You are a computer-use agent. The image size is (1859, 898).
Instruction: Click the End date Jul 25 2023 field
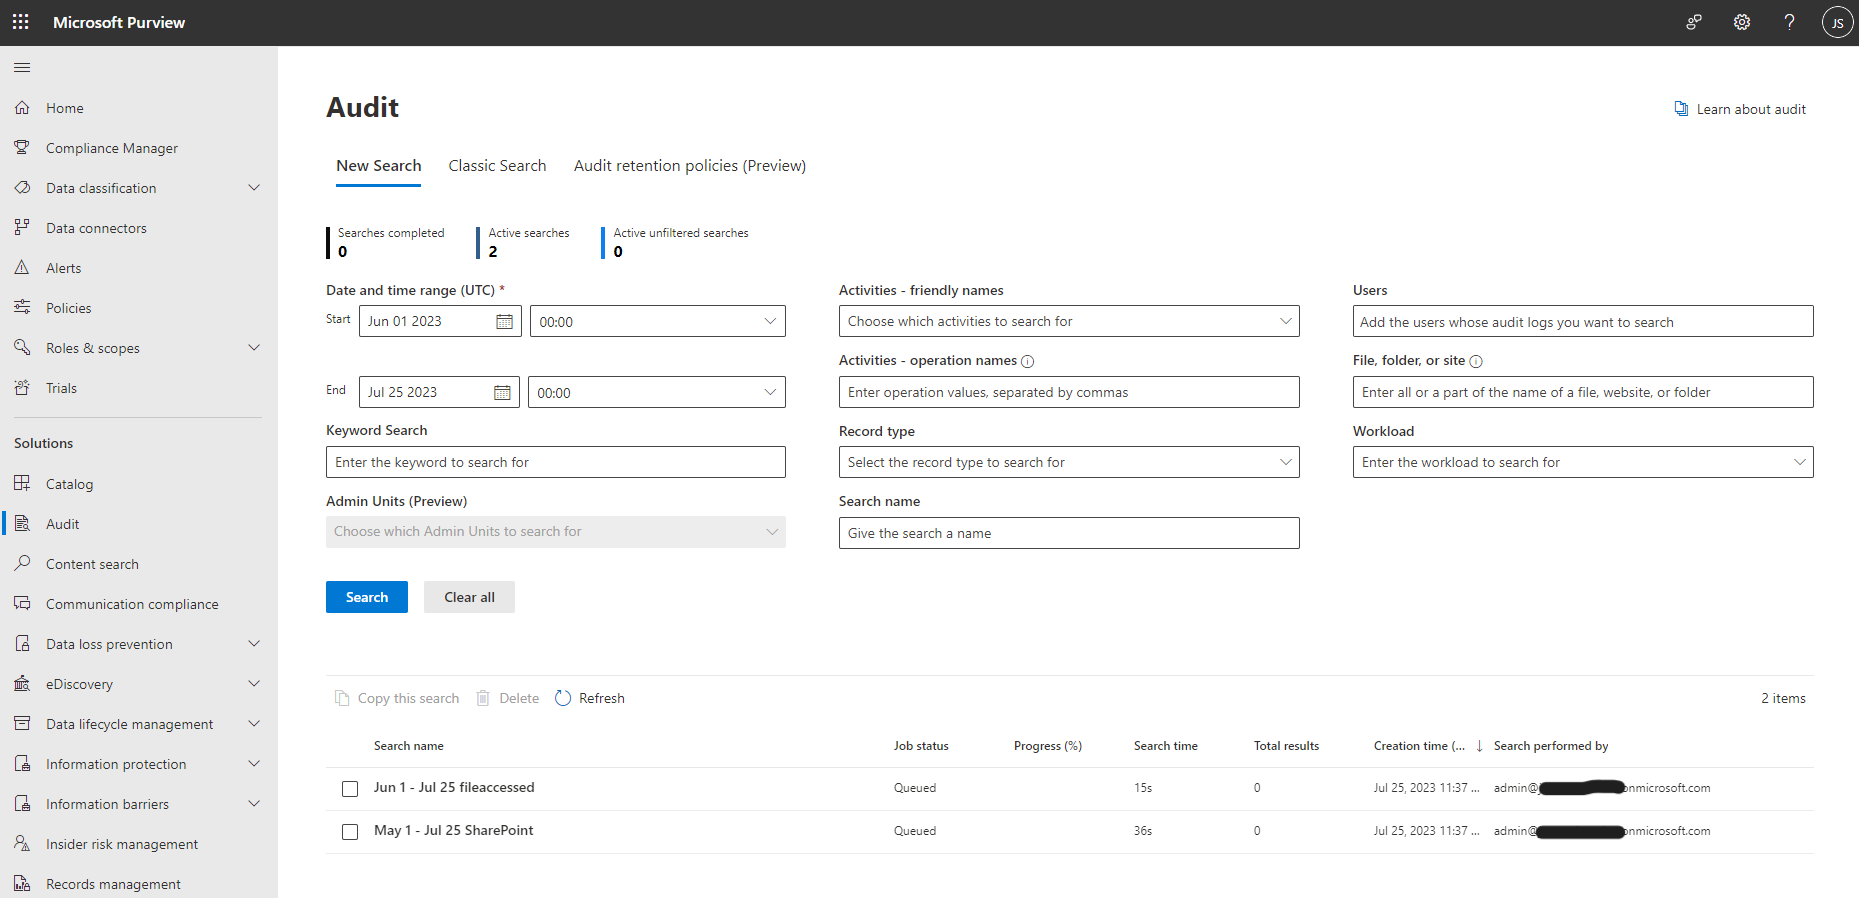click(439, 392)
